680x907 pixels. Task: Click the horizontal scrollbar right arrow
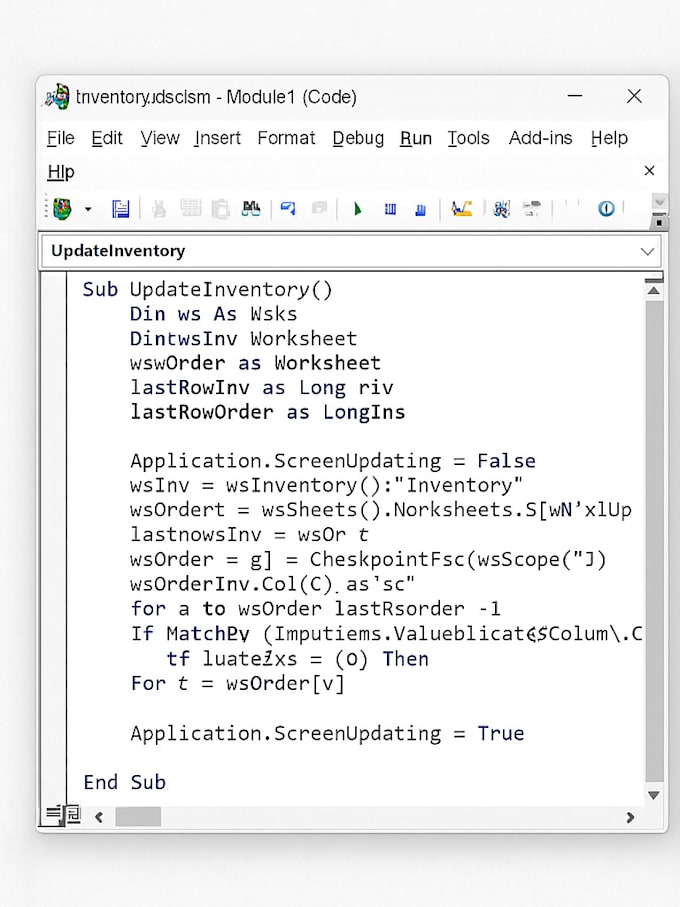[x=630, y=817]
